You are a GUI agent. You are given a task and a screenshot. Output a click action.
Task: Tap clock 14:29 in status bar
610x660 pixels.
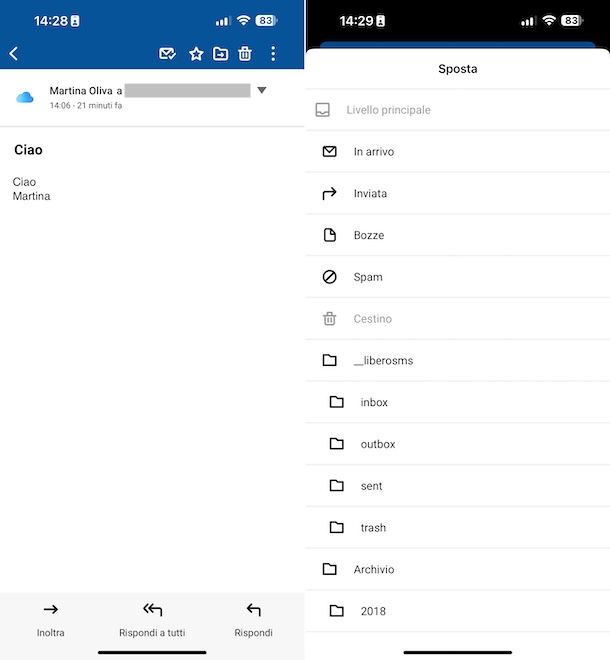pyautogui.click(x=357, y=21)
